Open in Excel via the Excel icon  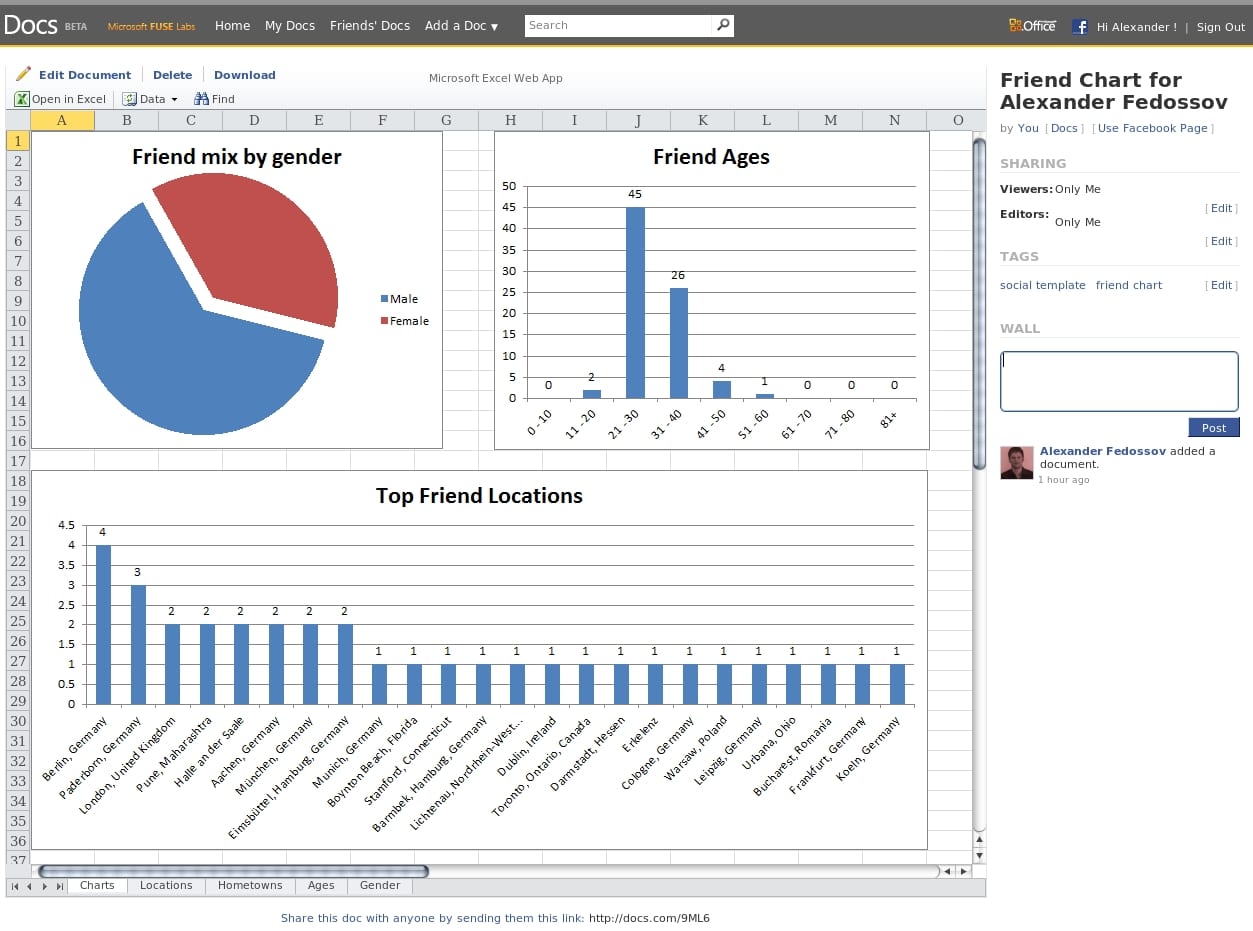22,99
